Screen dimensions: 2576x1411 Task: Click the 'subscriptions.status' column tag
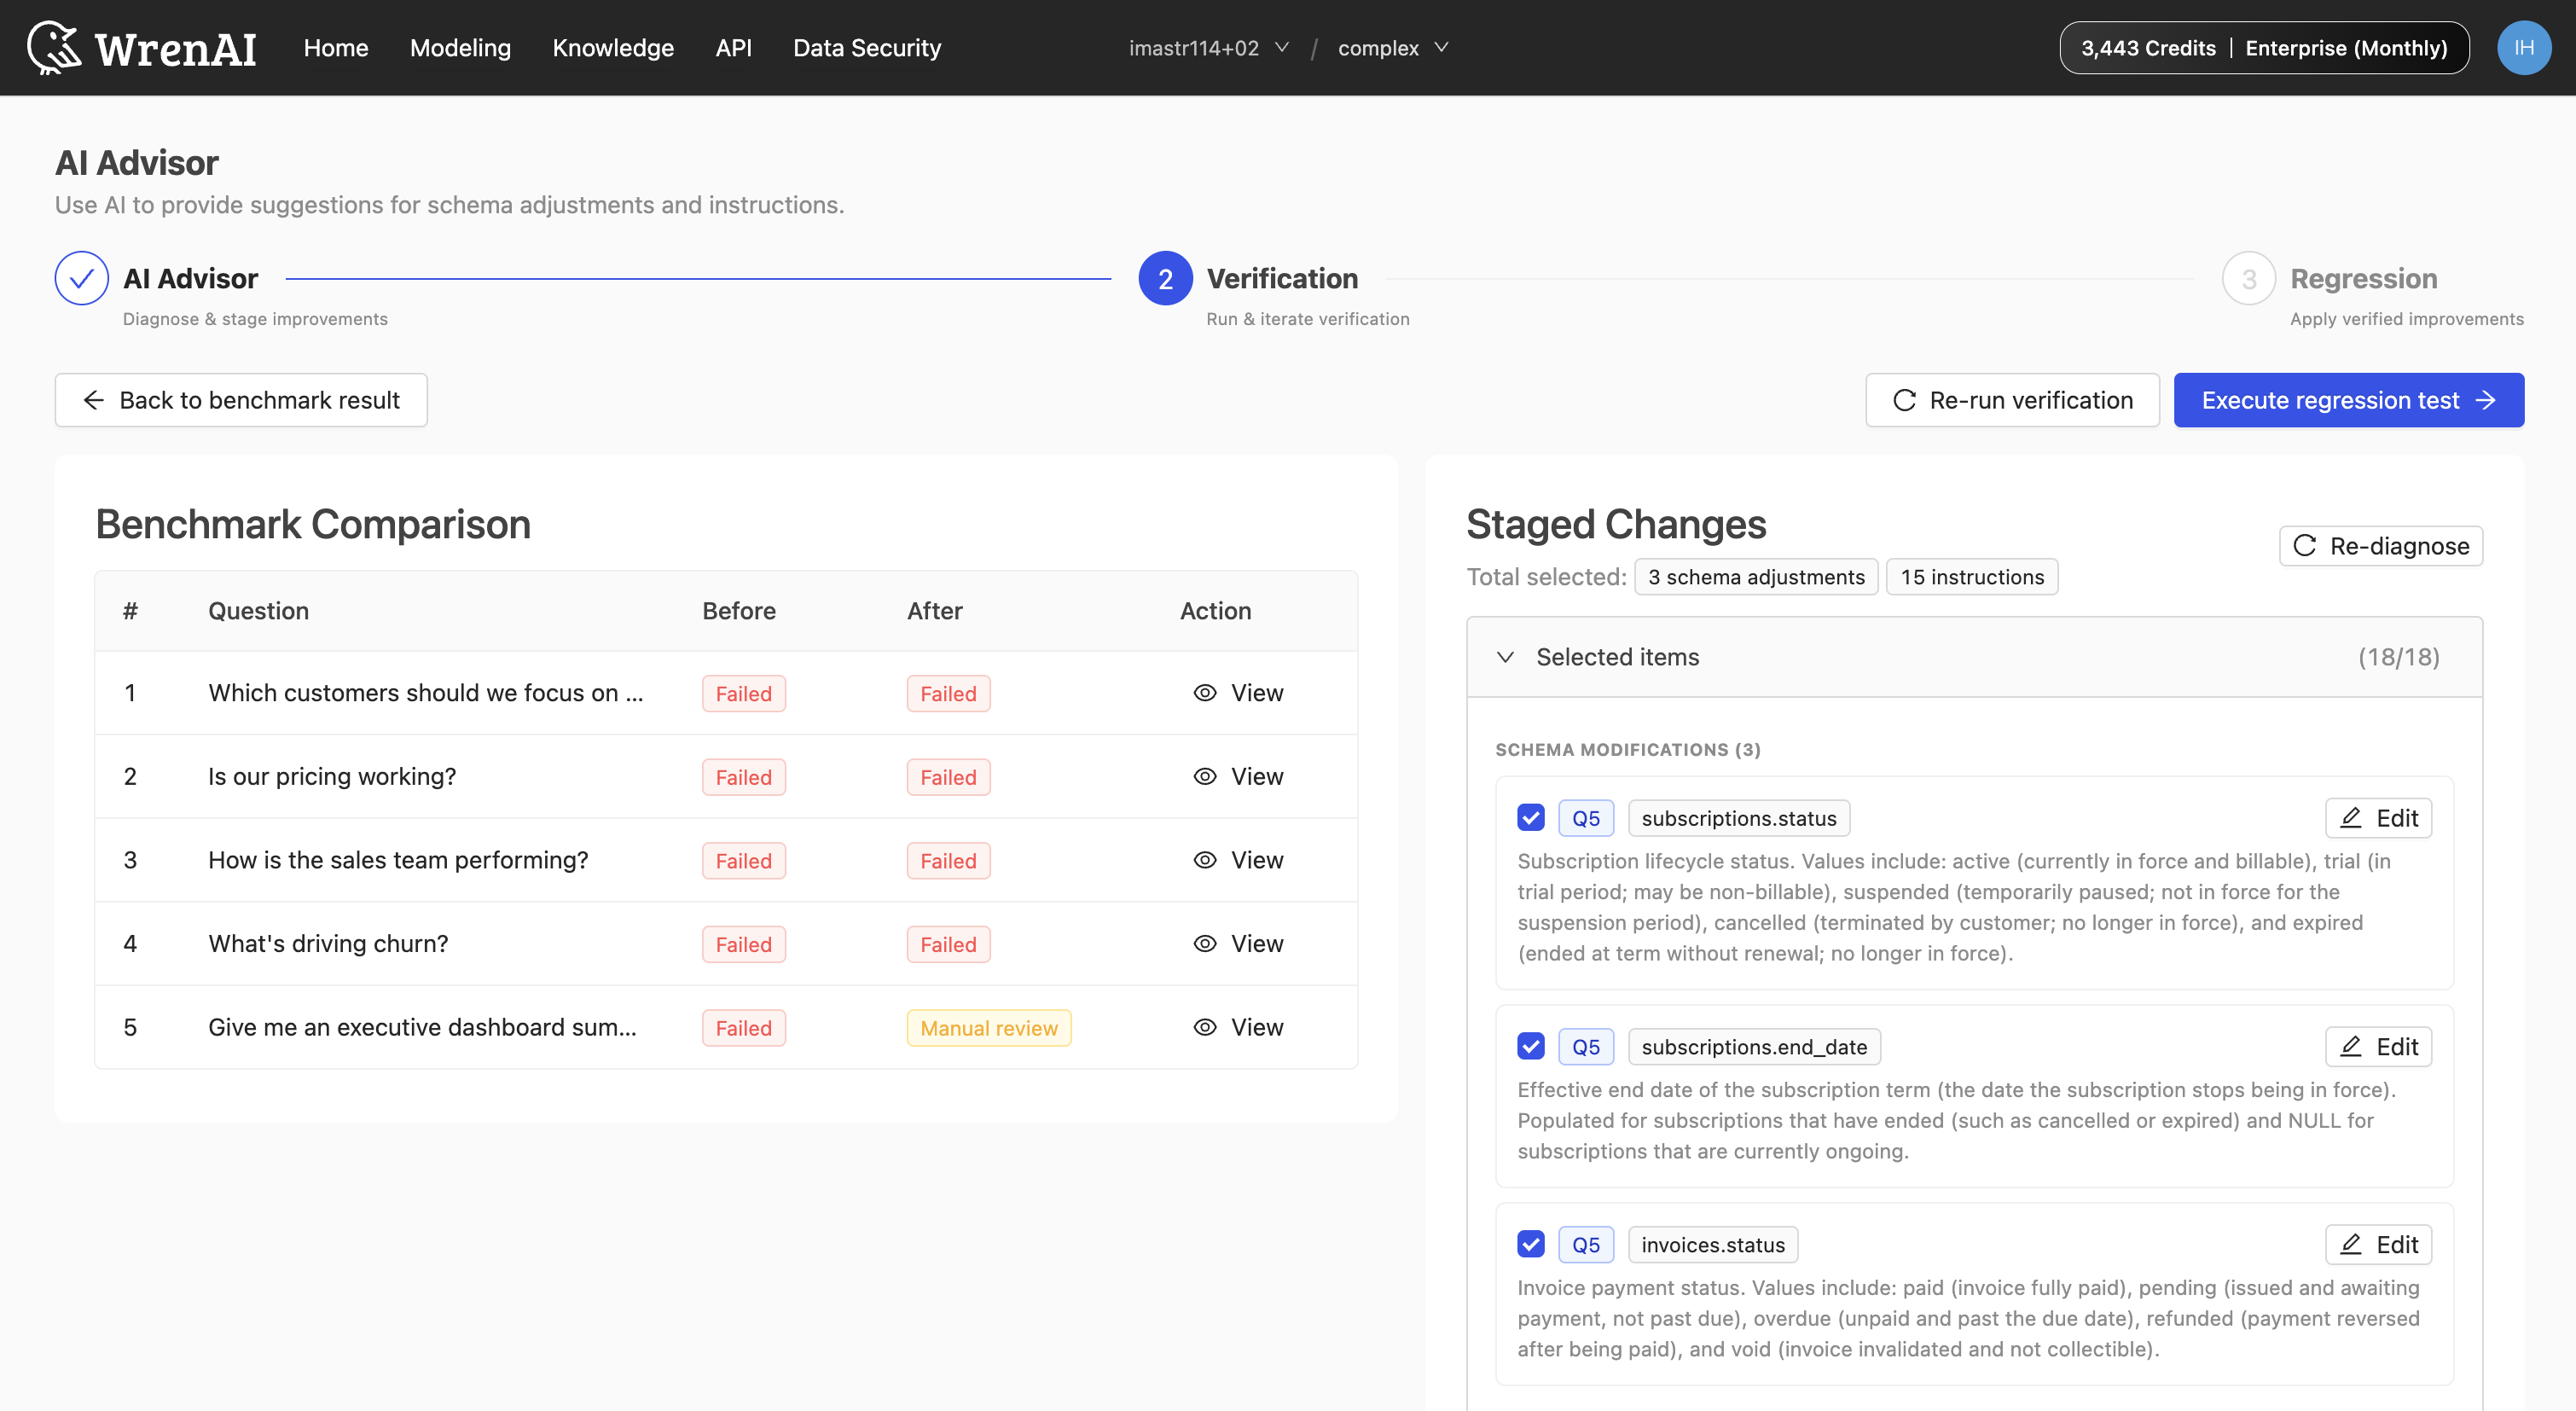coord(1739,818)
